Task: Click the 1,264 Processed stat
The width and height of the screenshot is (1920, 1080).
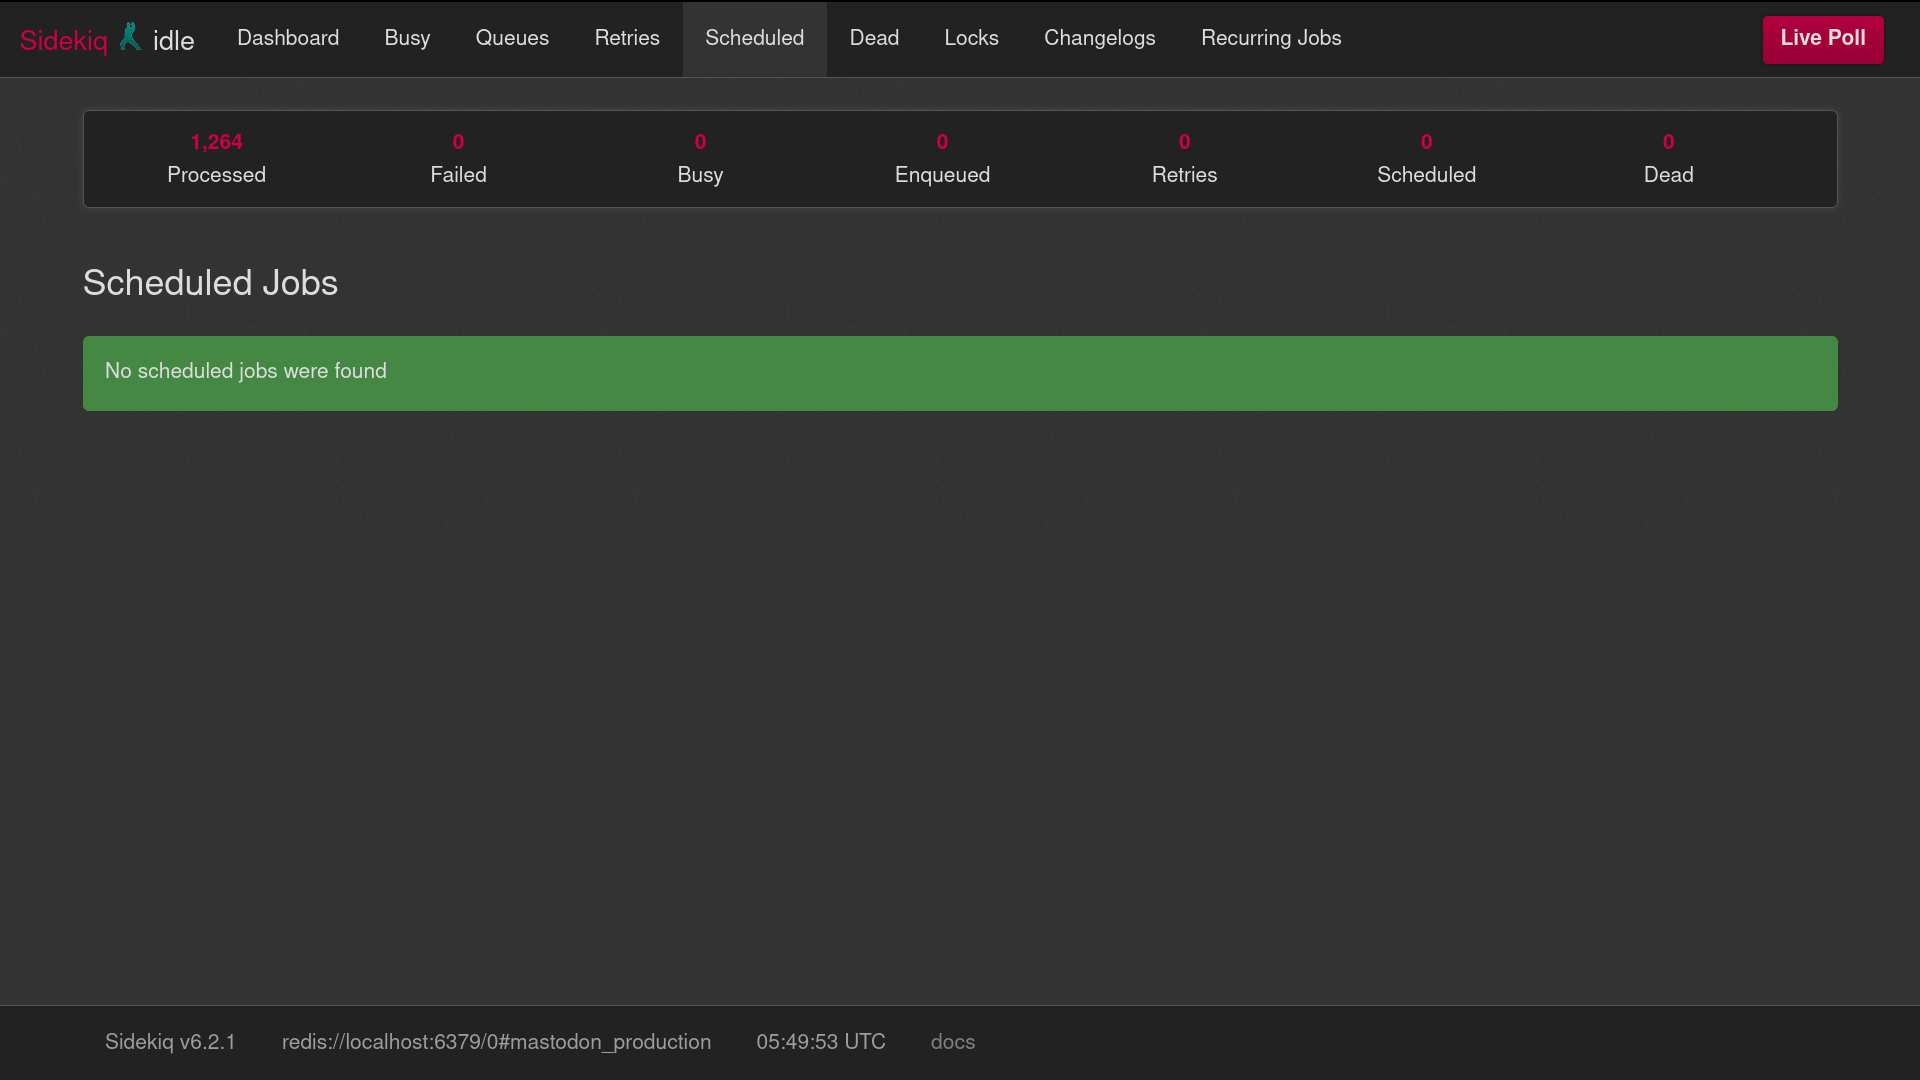Action: 216,158
